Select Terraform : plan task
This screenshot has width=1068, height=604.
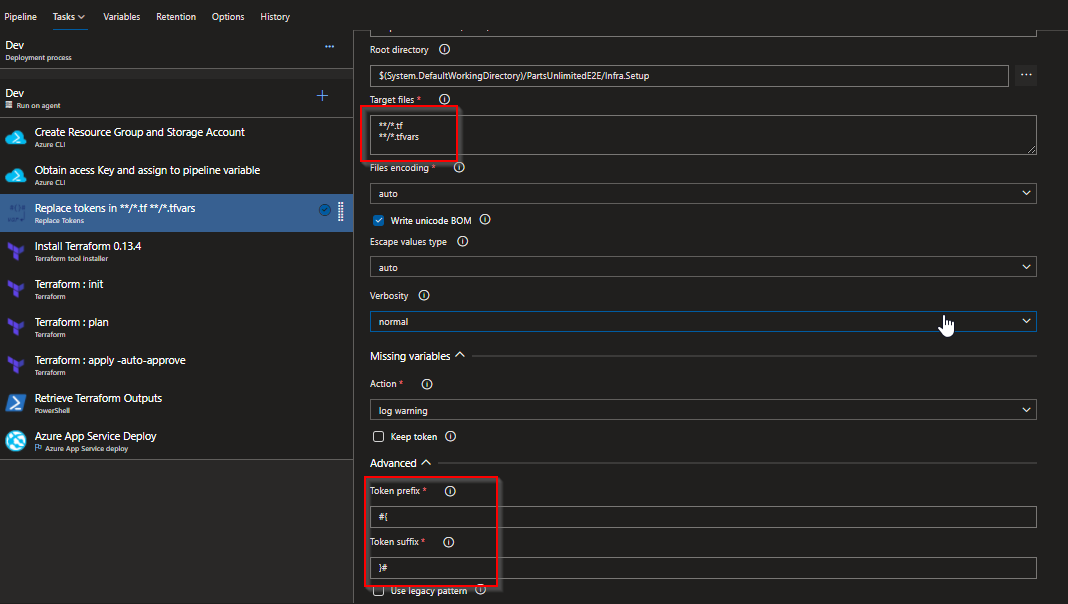(176, 328)
